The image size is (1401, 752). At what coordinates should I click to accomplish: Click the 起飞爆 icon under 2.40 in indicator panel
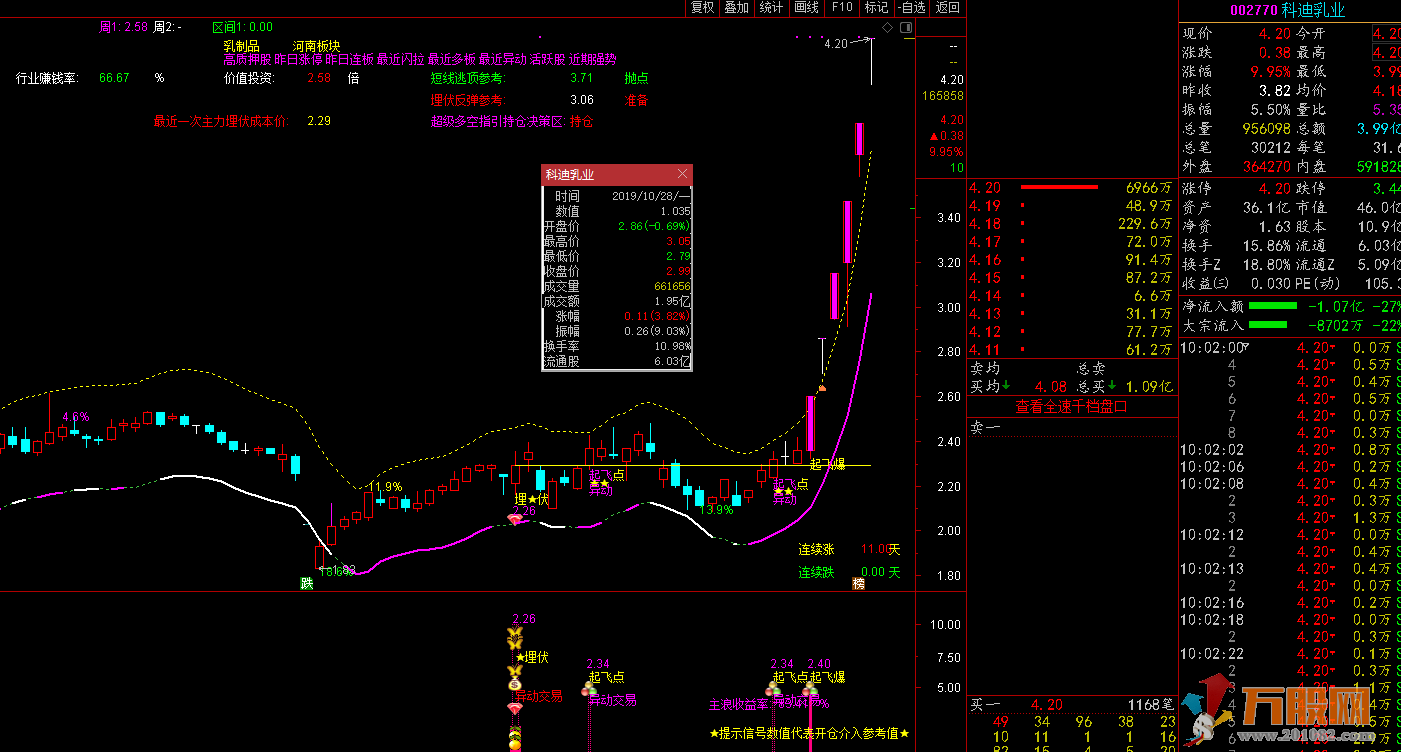[x=811, y=687]
